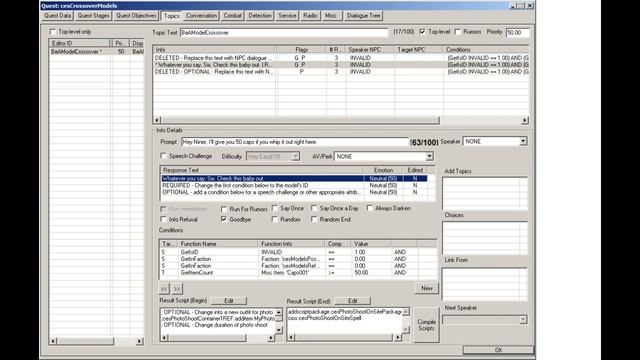Open the Next Speaker dropdown
Viewport: 640px width, 360px height.
(523, 320)
